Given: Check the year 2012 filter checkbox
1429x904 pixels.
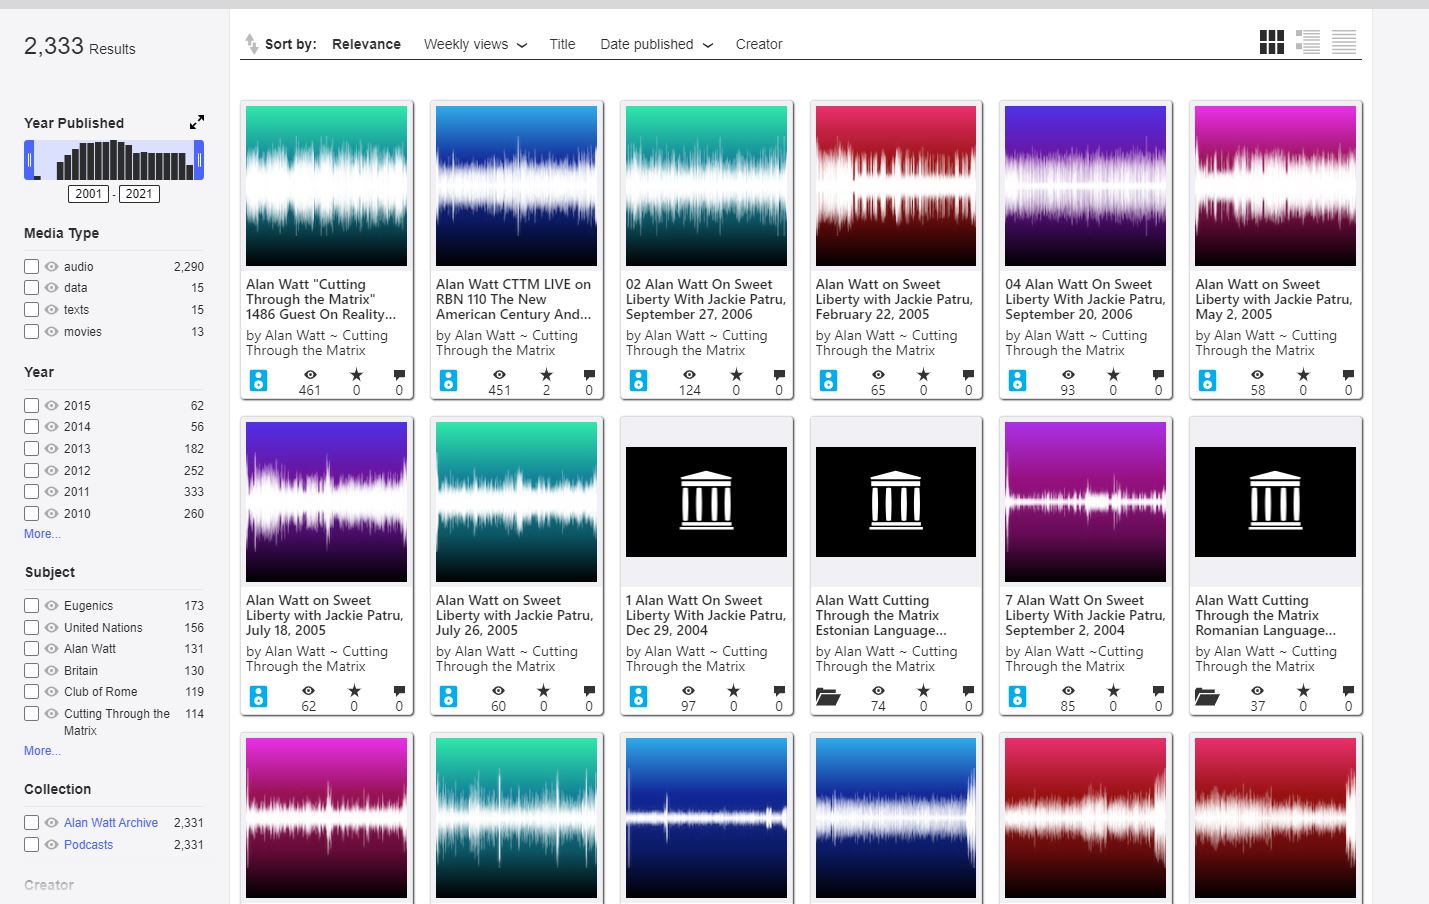Looking at the screenshot, I should 32,471.
